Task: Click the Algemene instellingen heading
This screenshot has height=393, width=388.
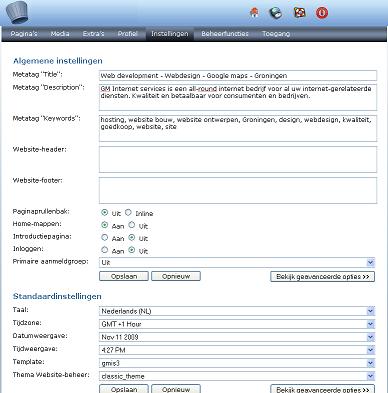Action: click(58, 61)
